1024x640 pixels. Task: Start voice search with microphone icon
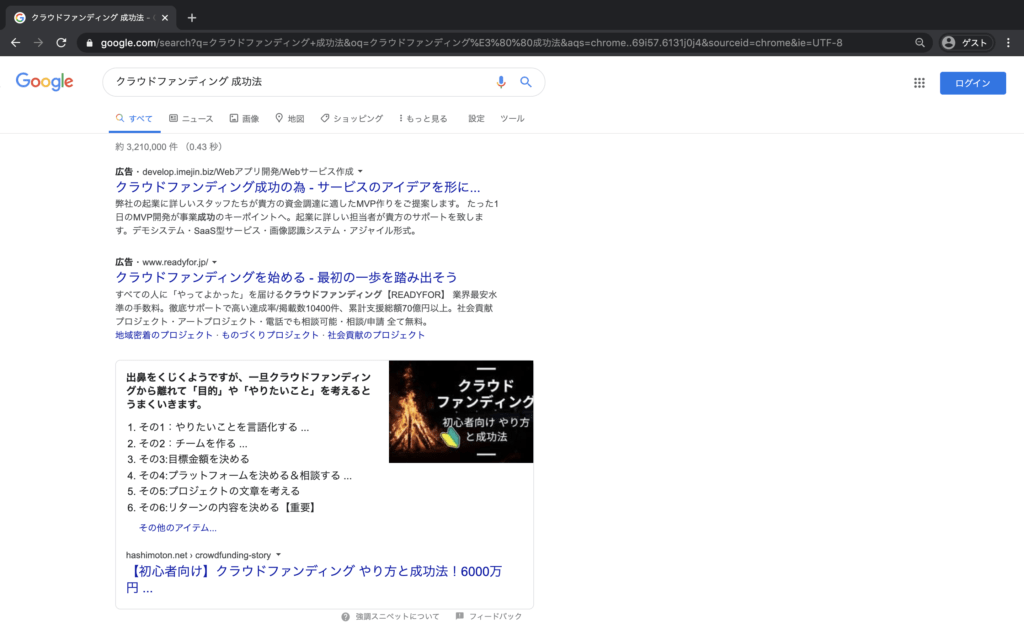tap(501, 82)
